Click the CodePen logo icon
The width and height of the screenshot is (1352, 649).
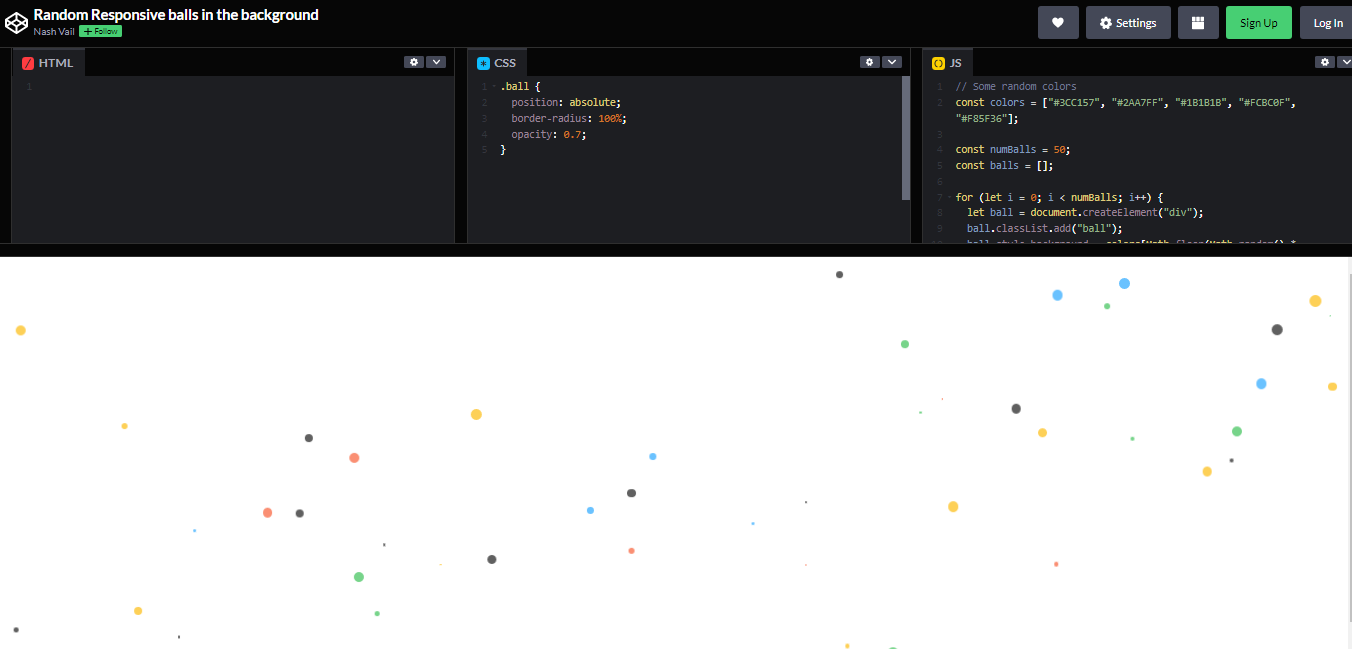(x=16, y=21)
